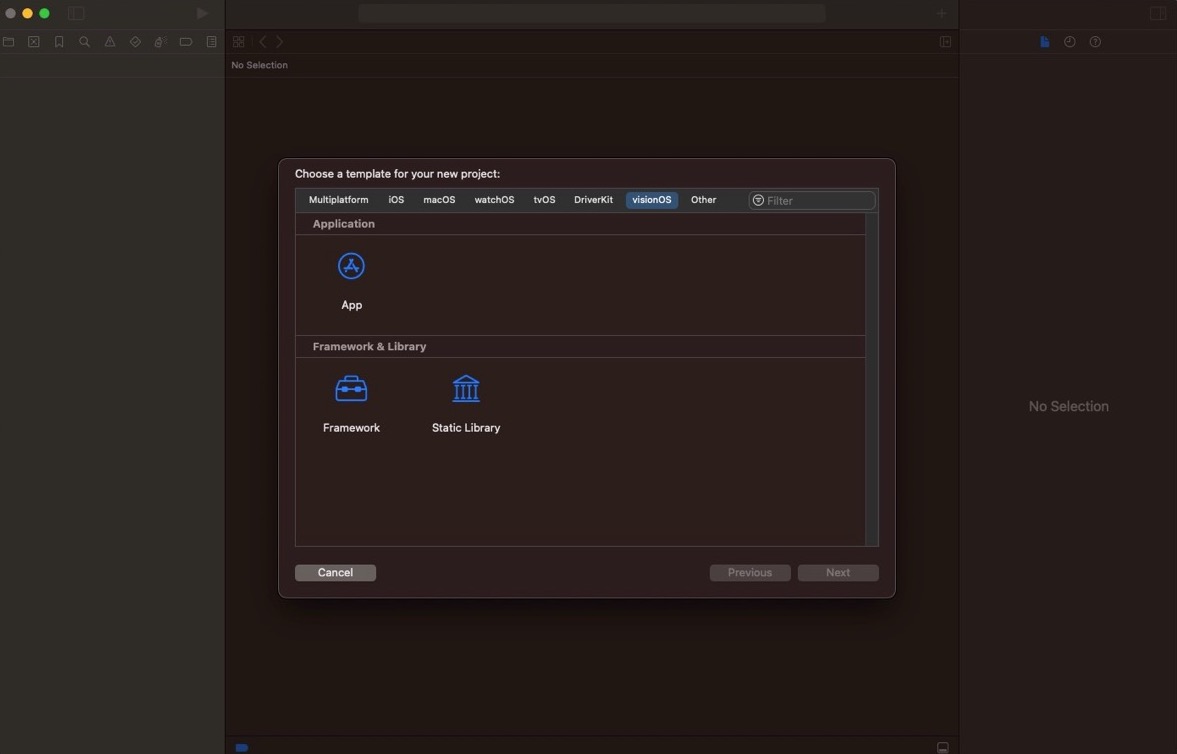Click the filter icon in search field
Viewport: 1177px width, 754px height.
point(758,201)
